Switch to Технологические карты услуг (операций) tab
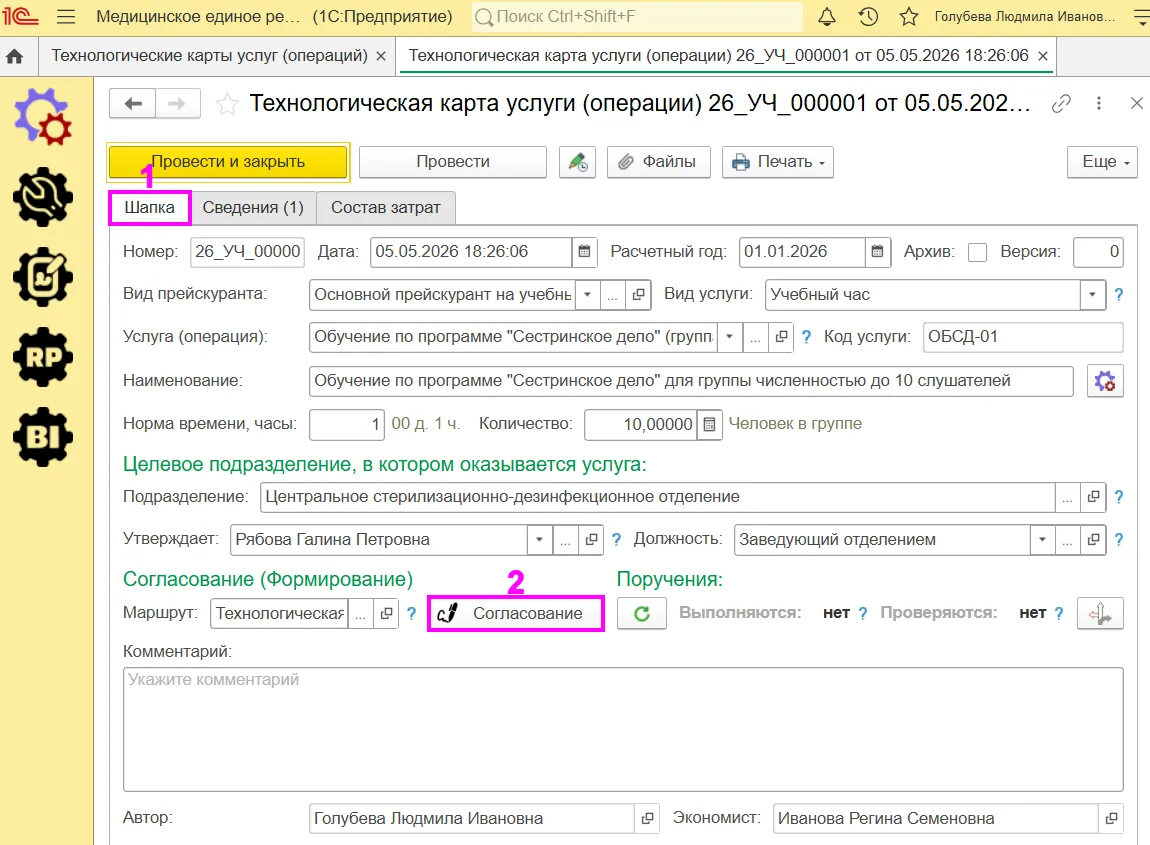The height and width of the screenshot is (845, 1150). (x=210, y=56)
